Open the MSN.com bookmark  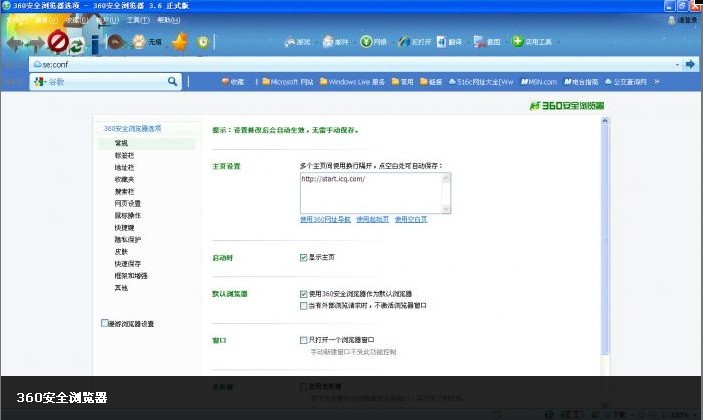pos(538,82)
